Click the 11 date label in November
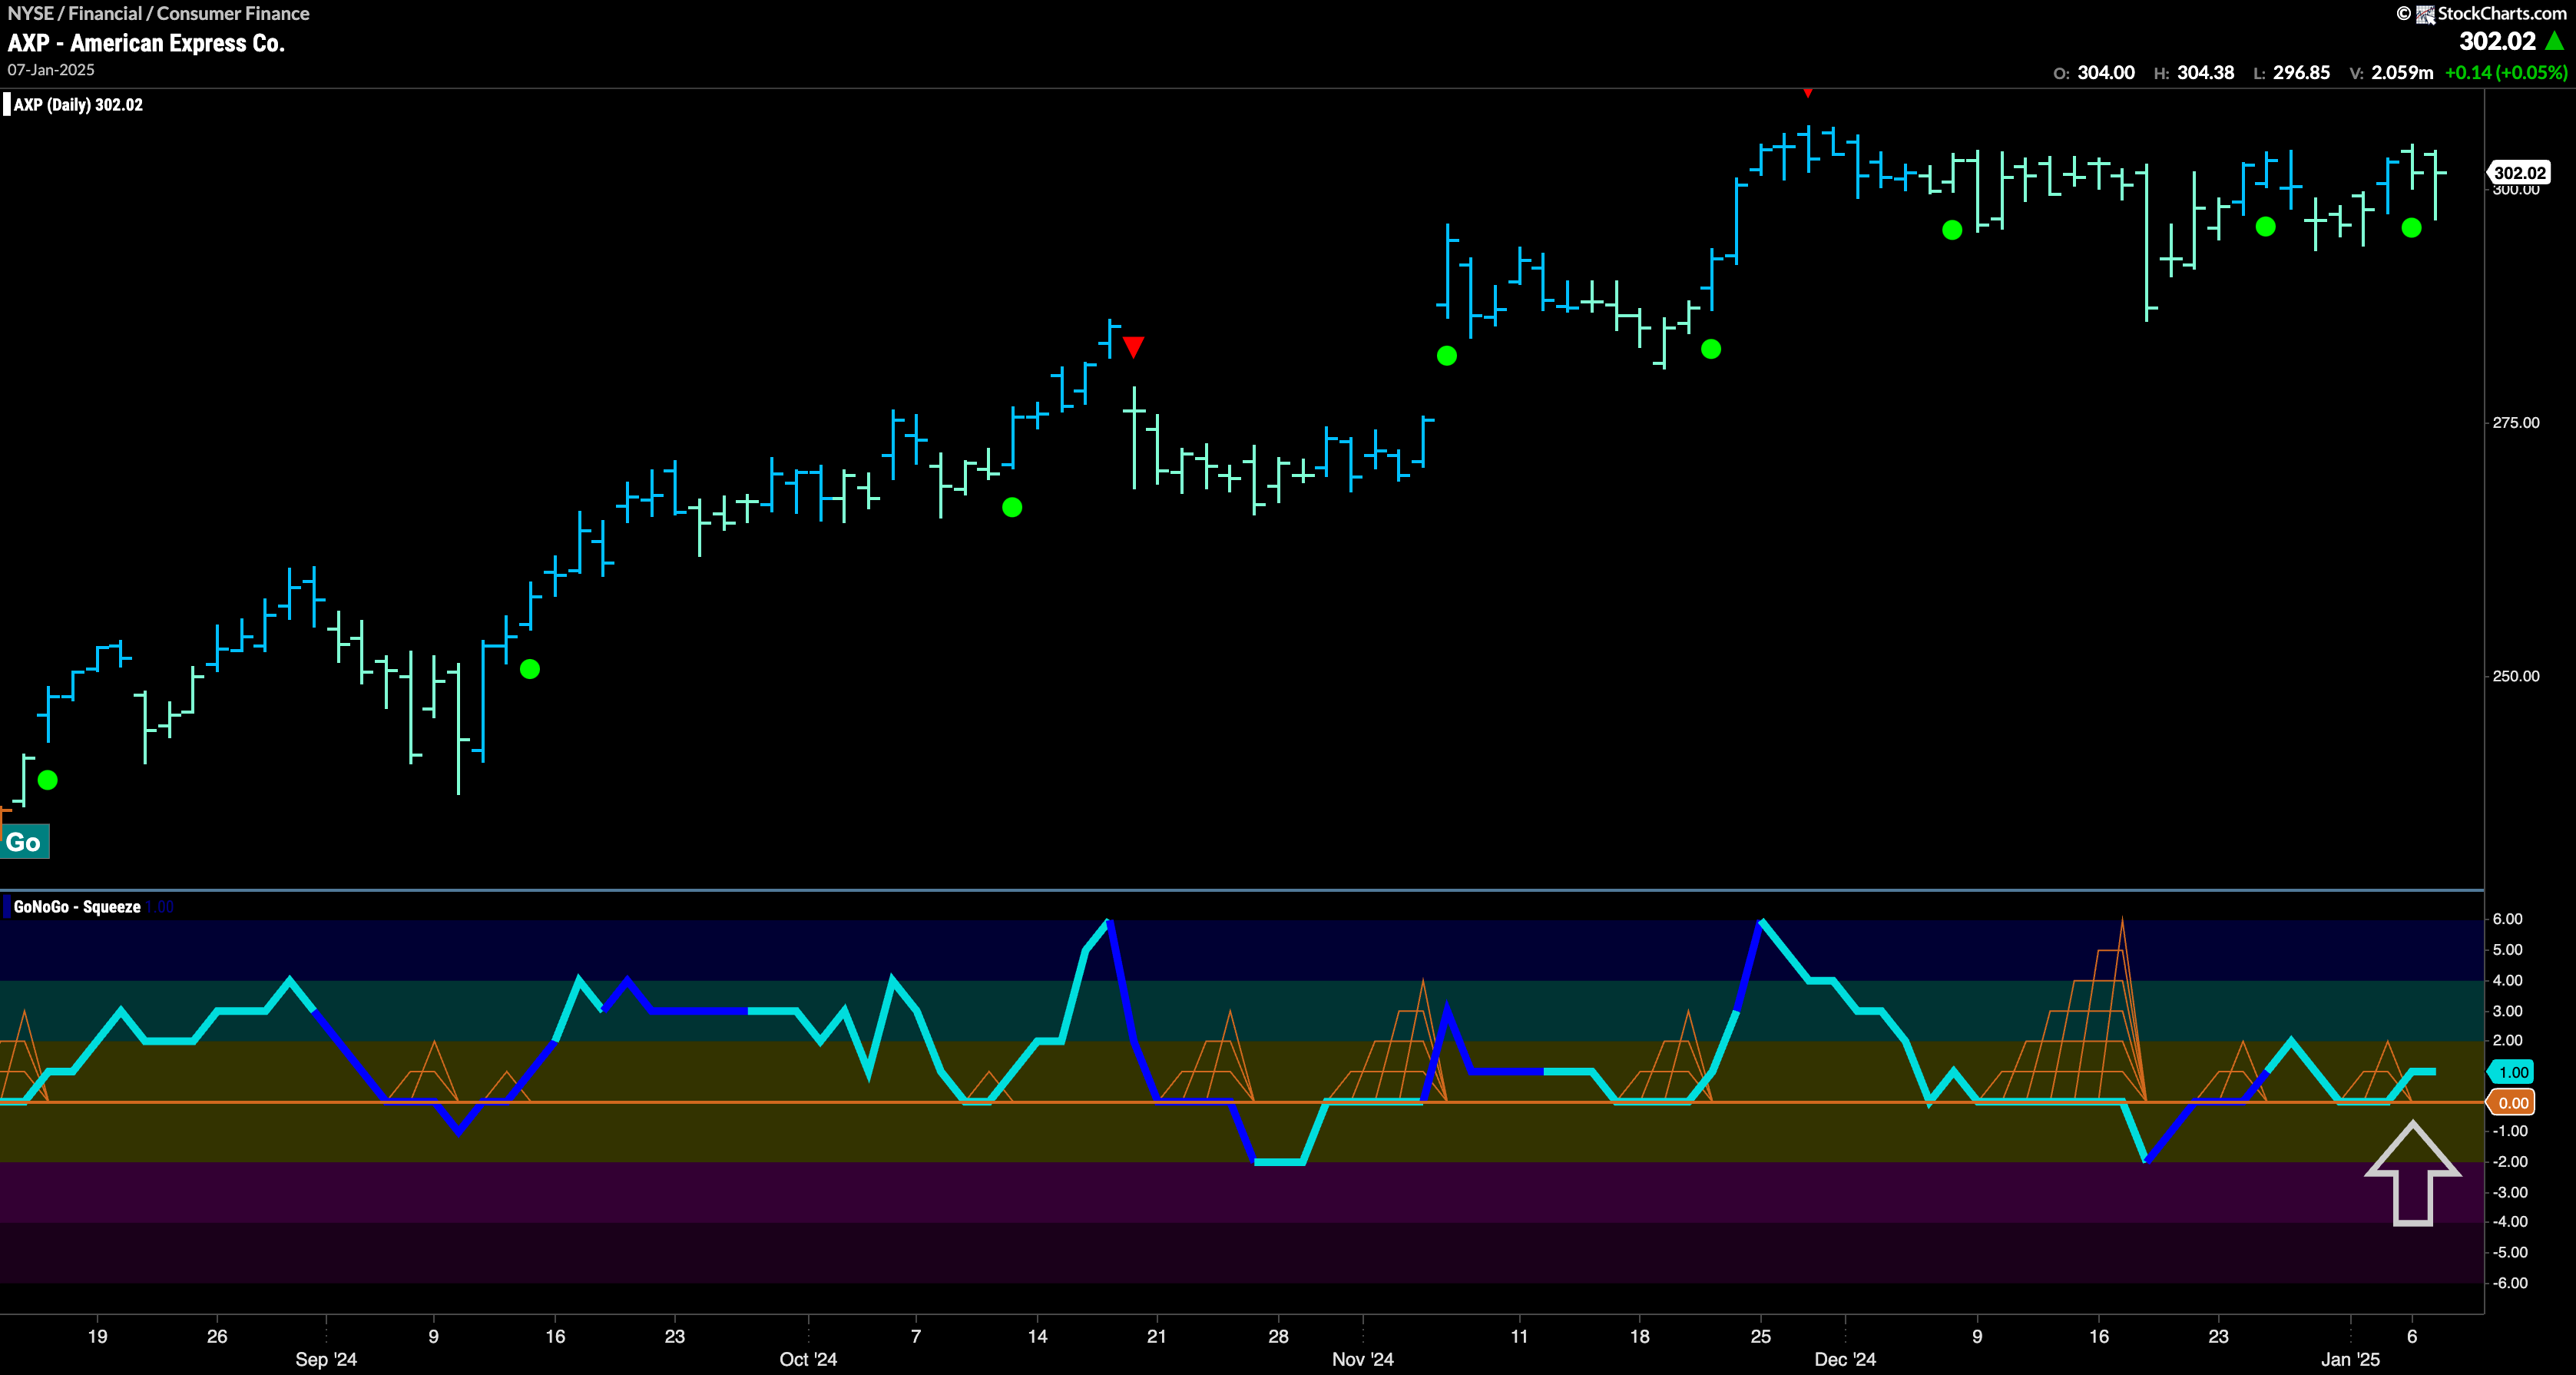This screenshot has height=1375, width=2576. pyautogui.click(x=1519, y=1336)
